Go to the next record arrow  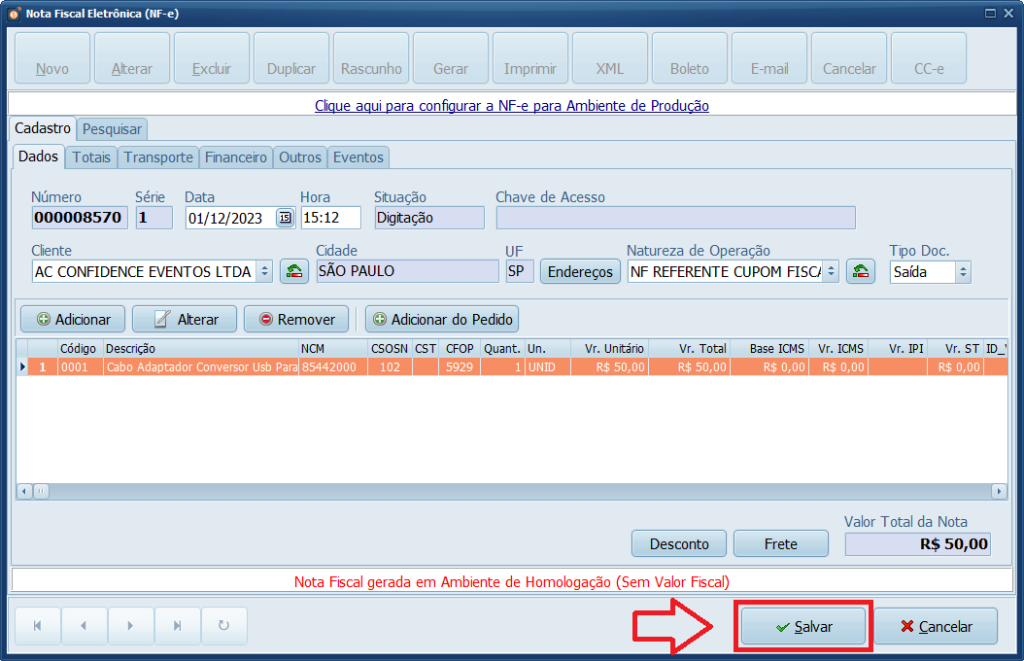click(x=130, y=626)
